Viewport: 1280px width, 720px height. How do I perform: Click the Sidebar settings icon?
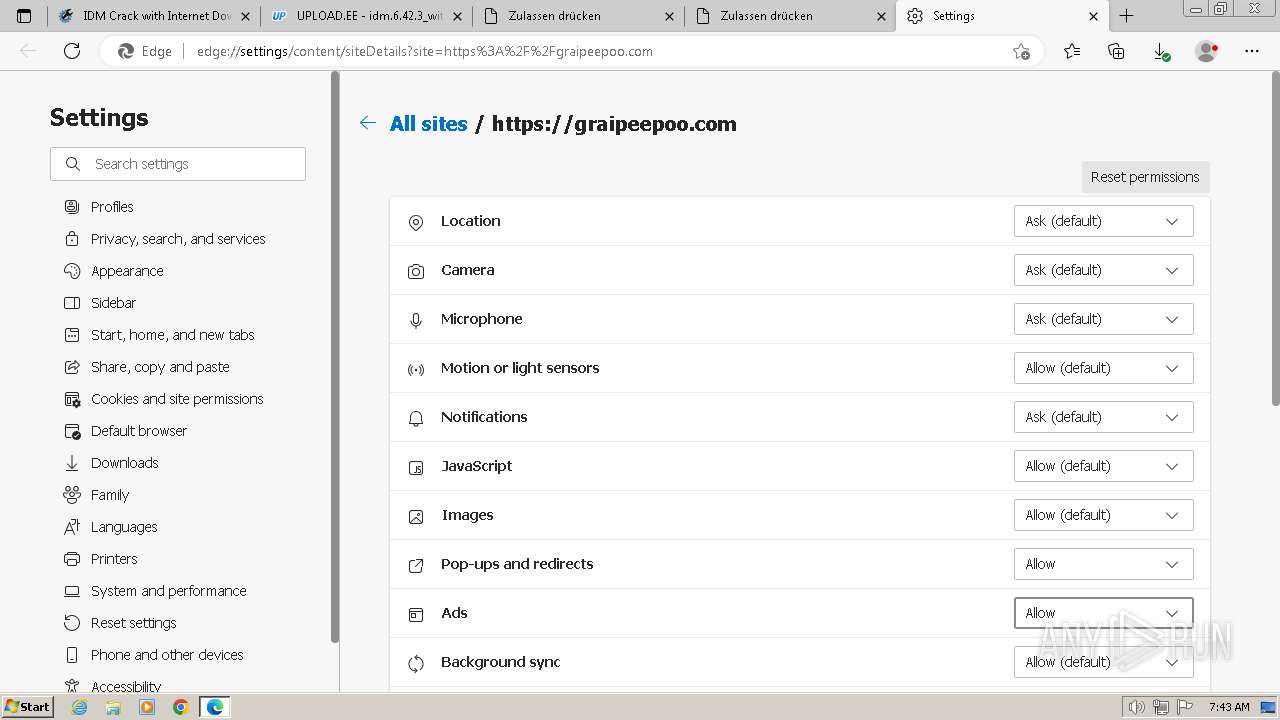click(72, 303)
